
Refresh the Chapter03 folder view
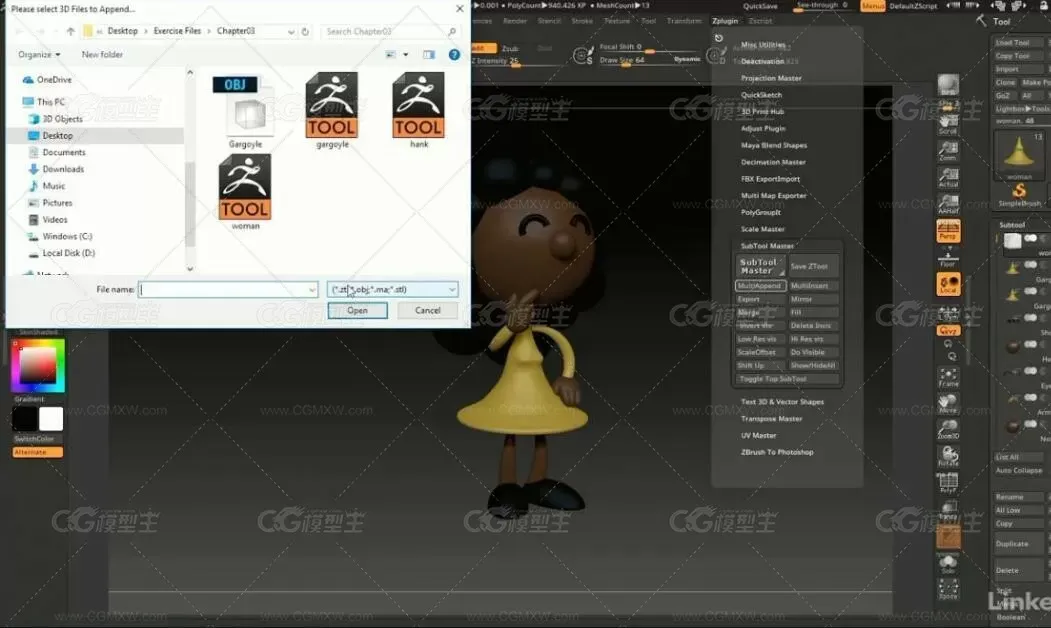[x=306, y=31]
